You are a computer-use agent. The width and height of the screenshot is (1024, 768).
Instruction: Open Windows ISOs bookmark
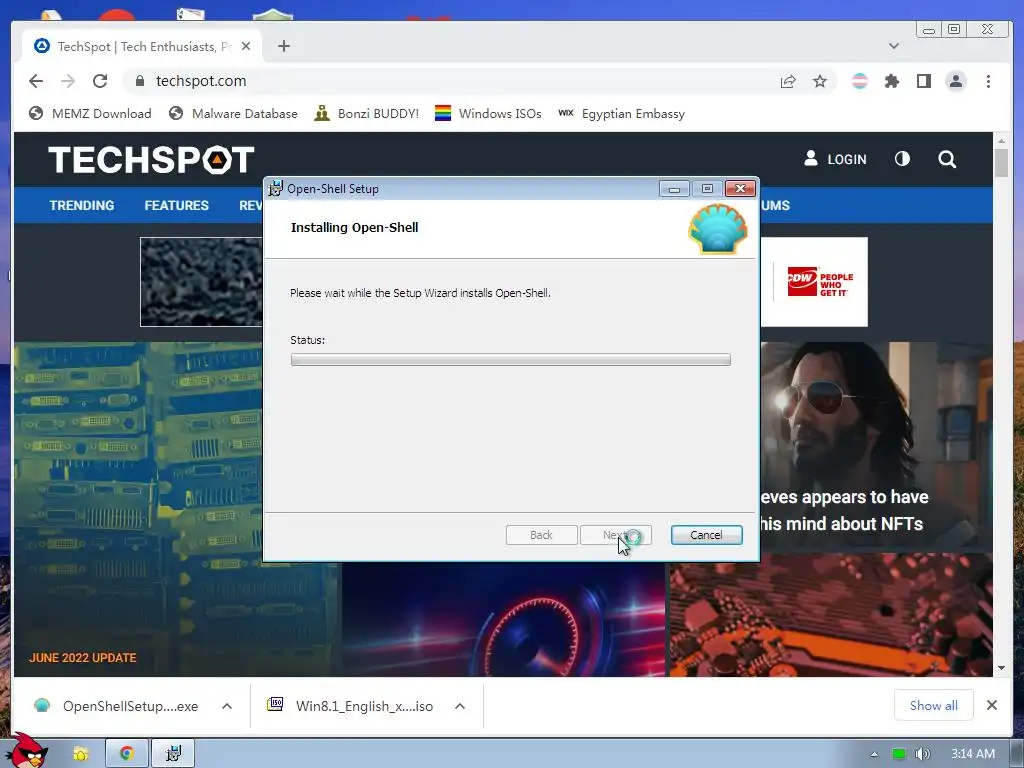pos(488,114)
